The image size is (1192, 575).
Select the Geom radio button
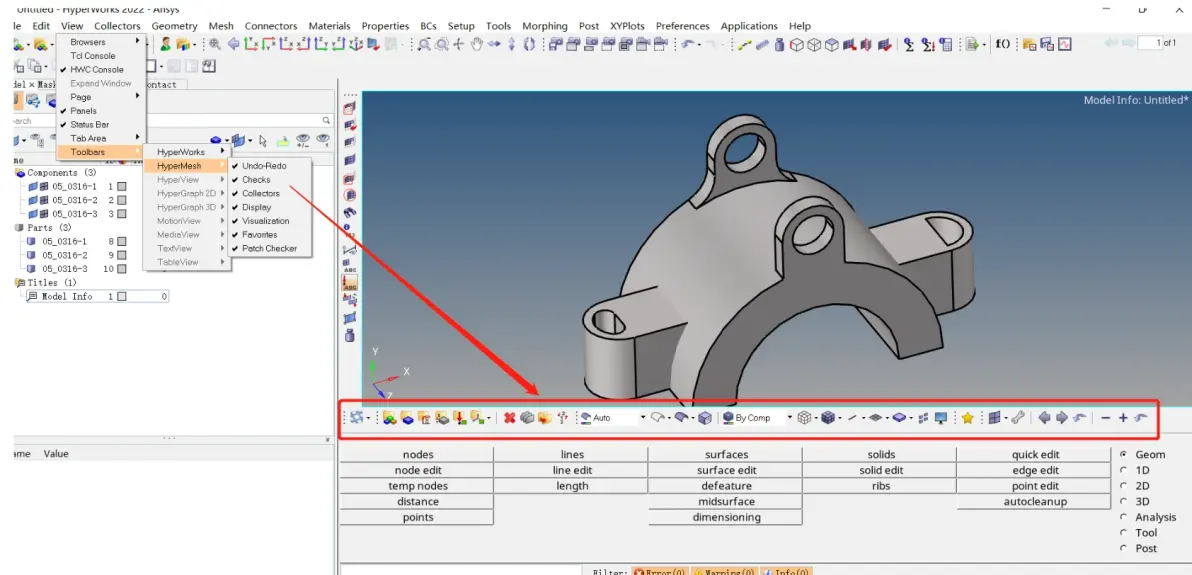[1124, 454]
